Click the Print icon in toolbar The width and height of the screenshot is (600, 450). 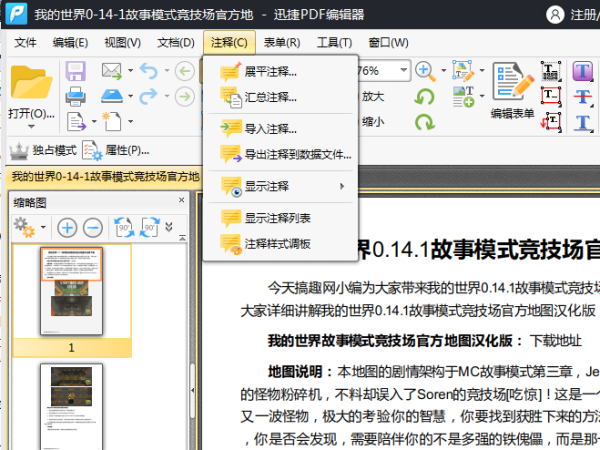[75, 96]
